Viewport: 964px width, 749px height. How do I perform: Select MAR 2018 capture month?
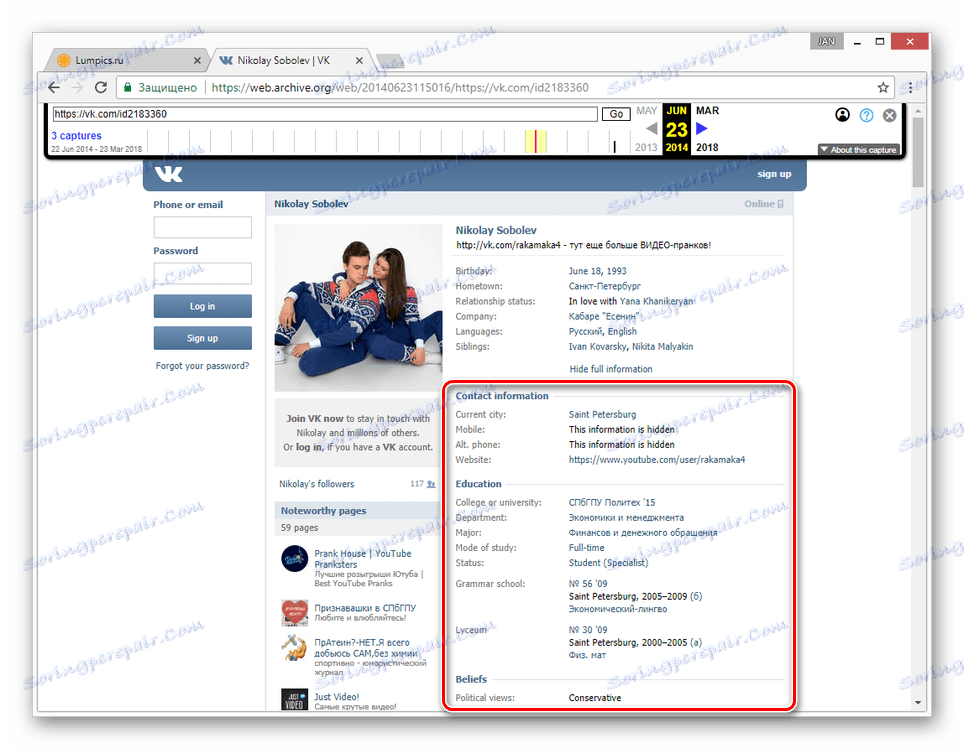[707, 111]
